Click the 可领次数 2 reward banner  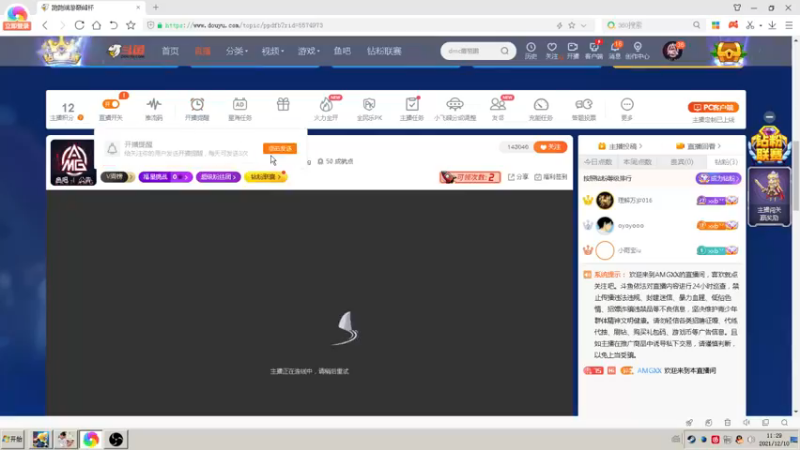470,177
